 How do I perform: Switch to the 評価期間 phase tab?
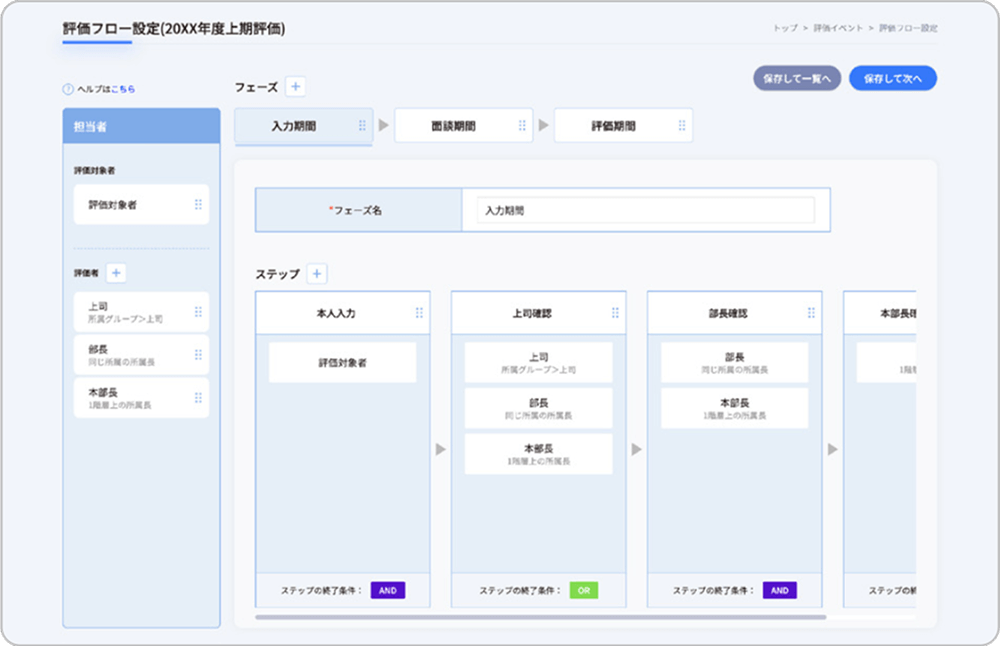click(x=613, y=126)
